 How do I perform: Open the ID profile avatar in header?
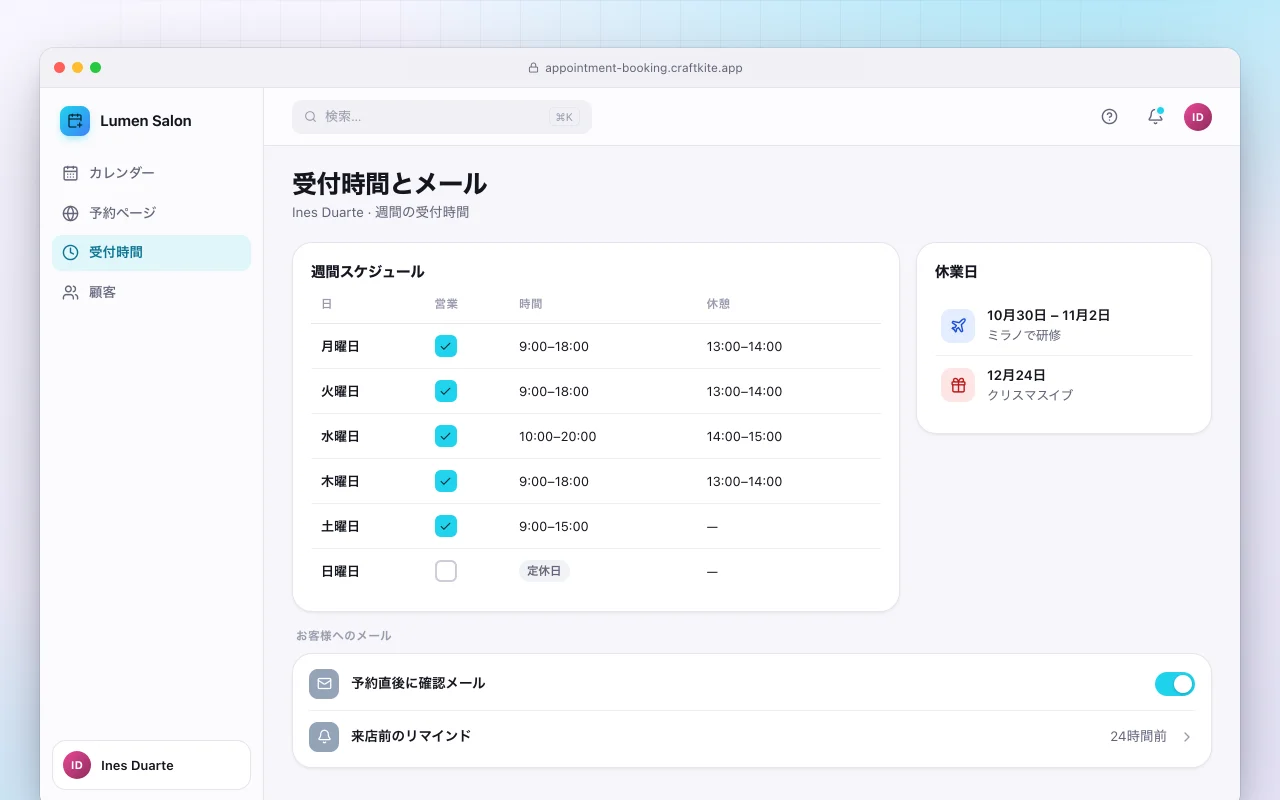tap(1198, 117)
